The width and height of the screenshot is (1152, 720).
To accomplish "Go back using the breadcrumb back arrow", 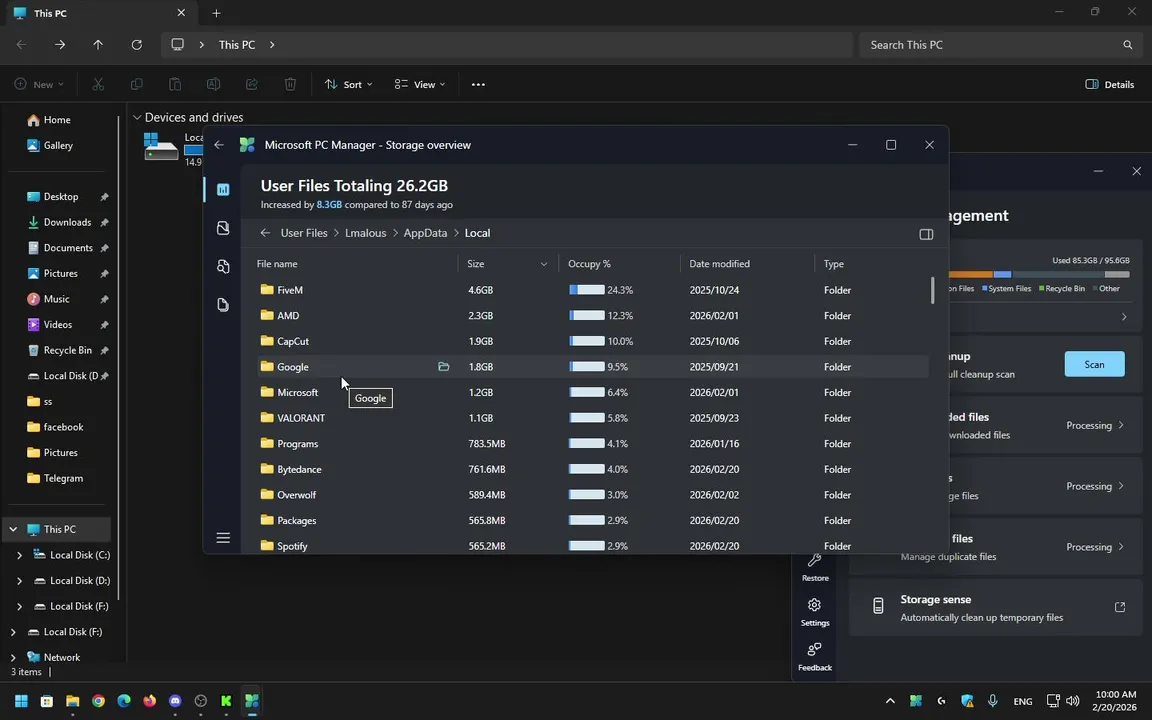I will point(265,233).
